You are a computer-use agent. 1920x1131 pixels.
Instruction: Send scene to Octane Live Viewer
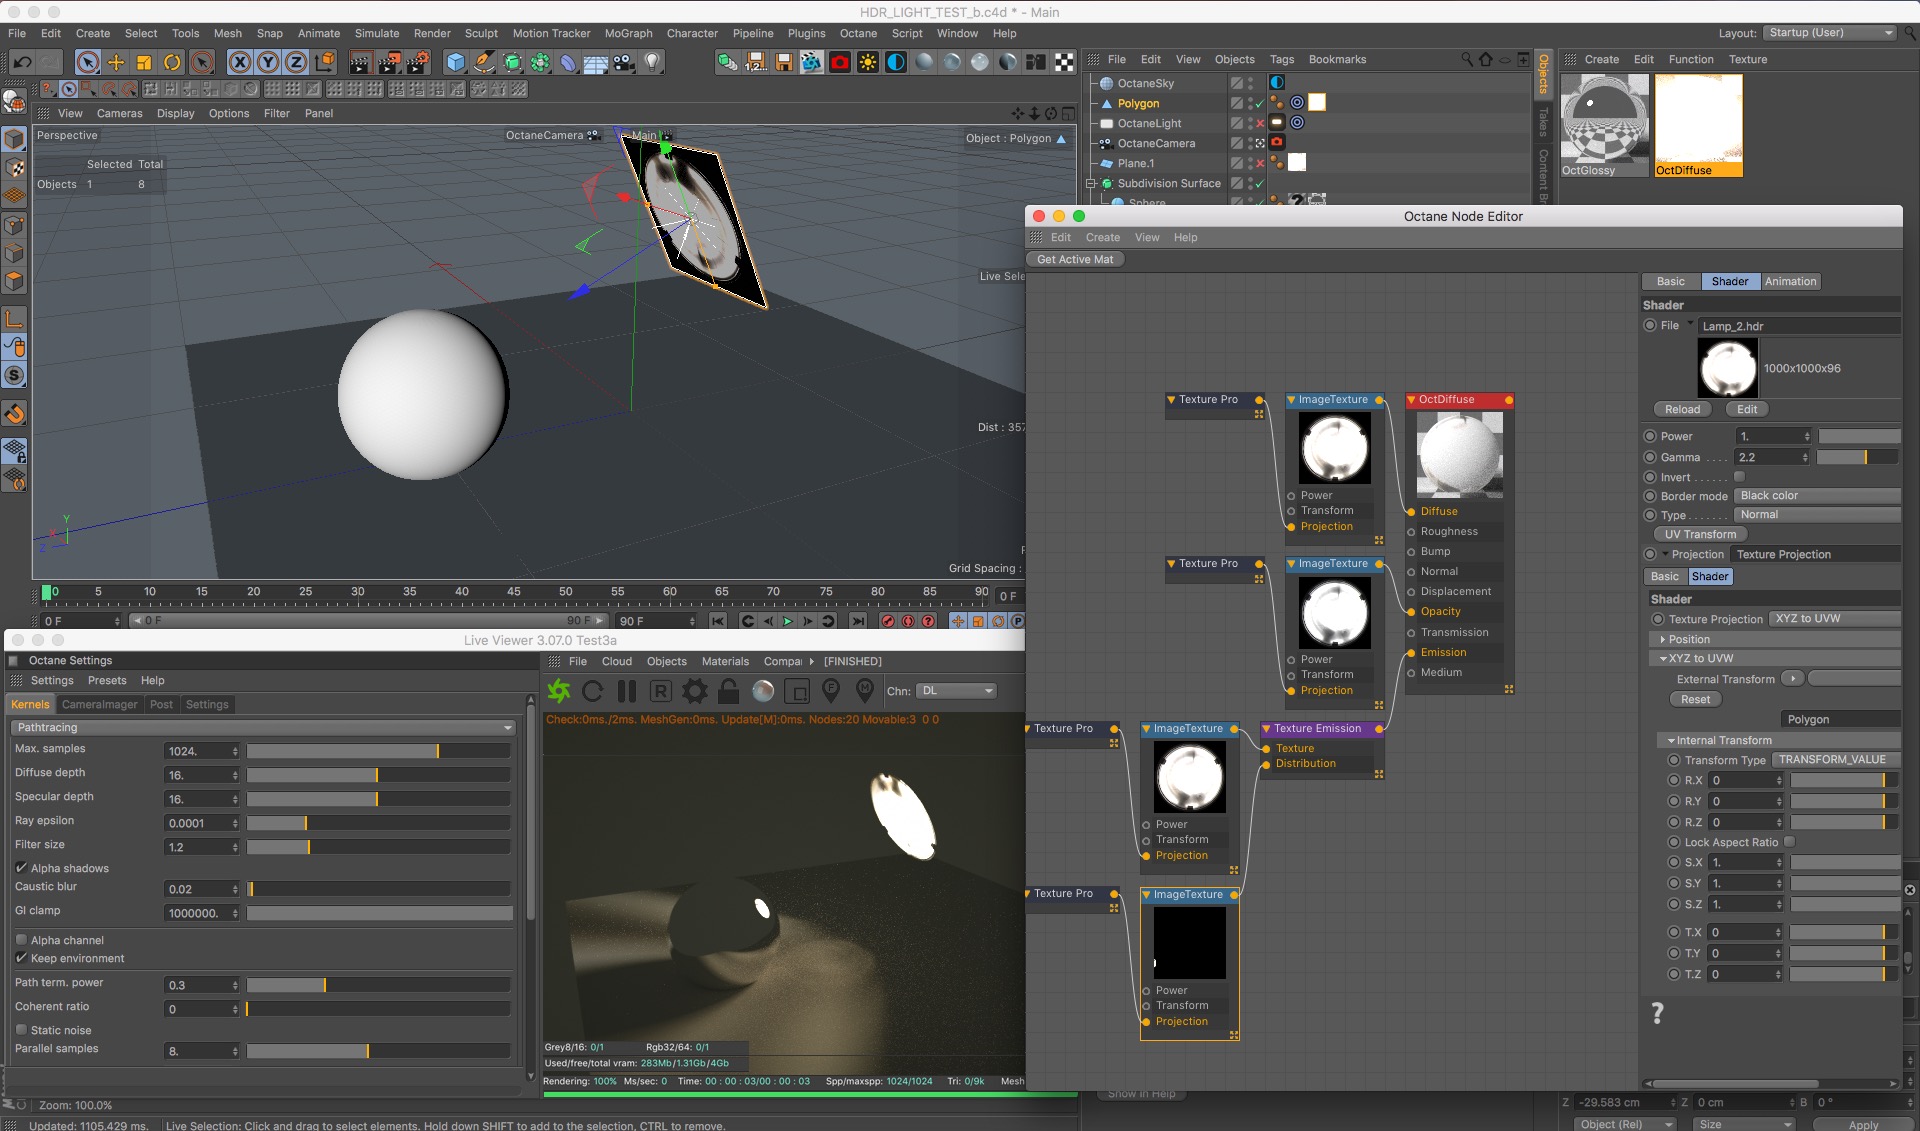pyautogui.click(x=559, y=691)
